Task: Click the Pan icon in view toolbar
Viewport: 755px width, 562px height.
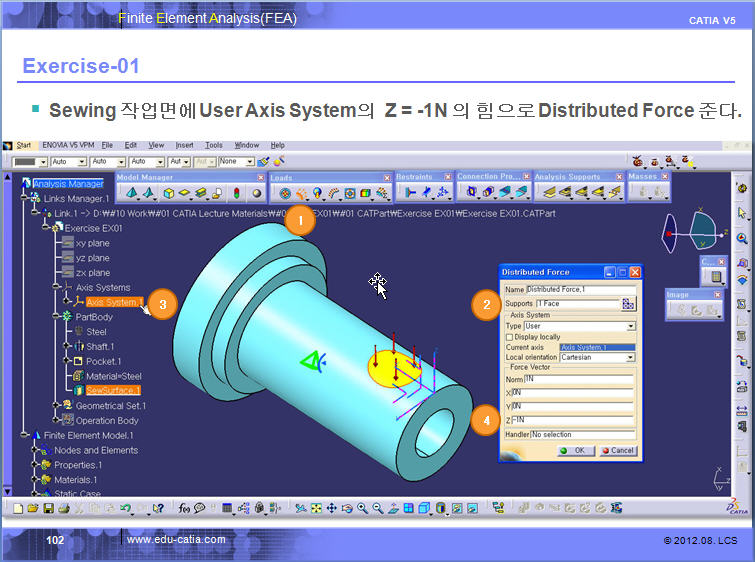Action: pyautogui.click(x=332, y=508)
